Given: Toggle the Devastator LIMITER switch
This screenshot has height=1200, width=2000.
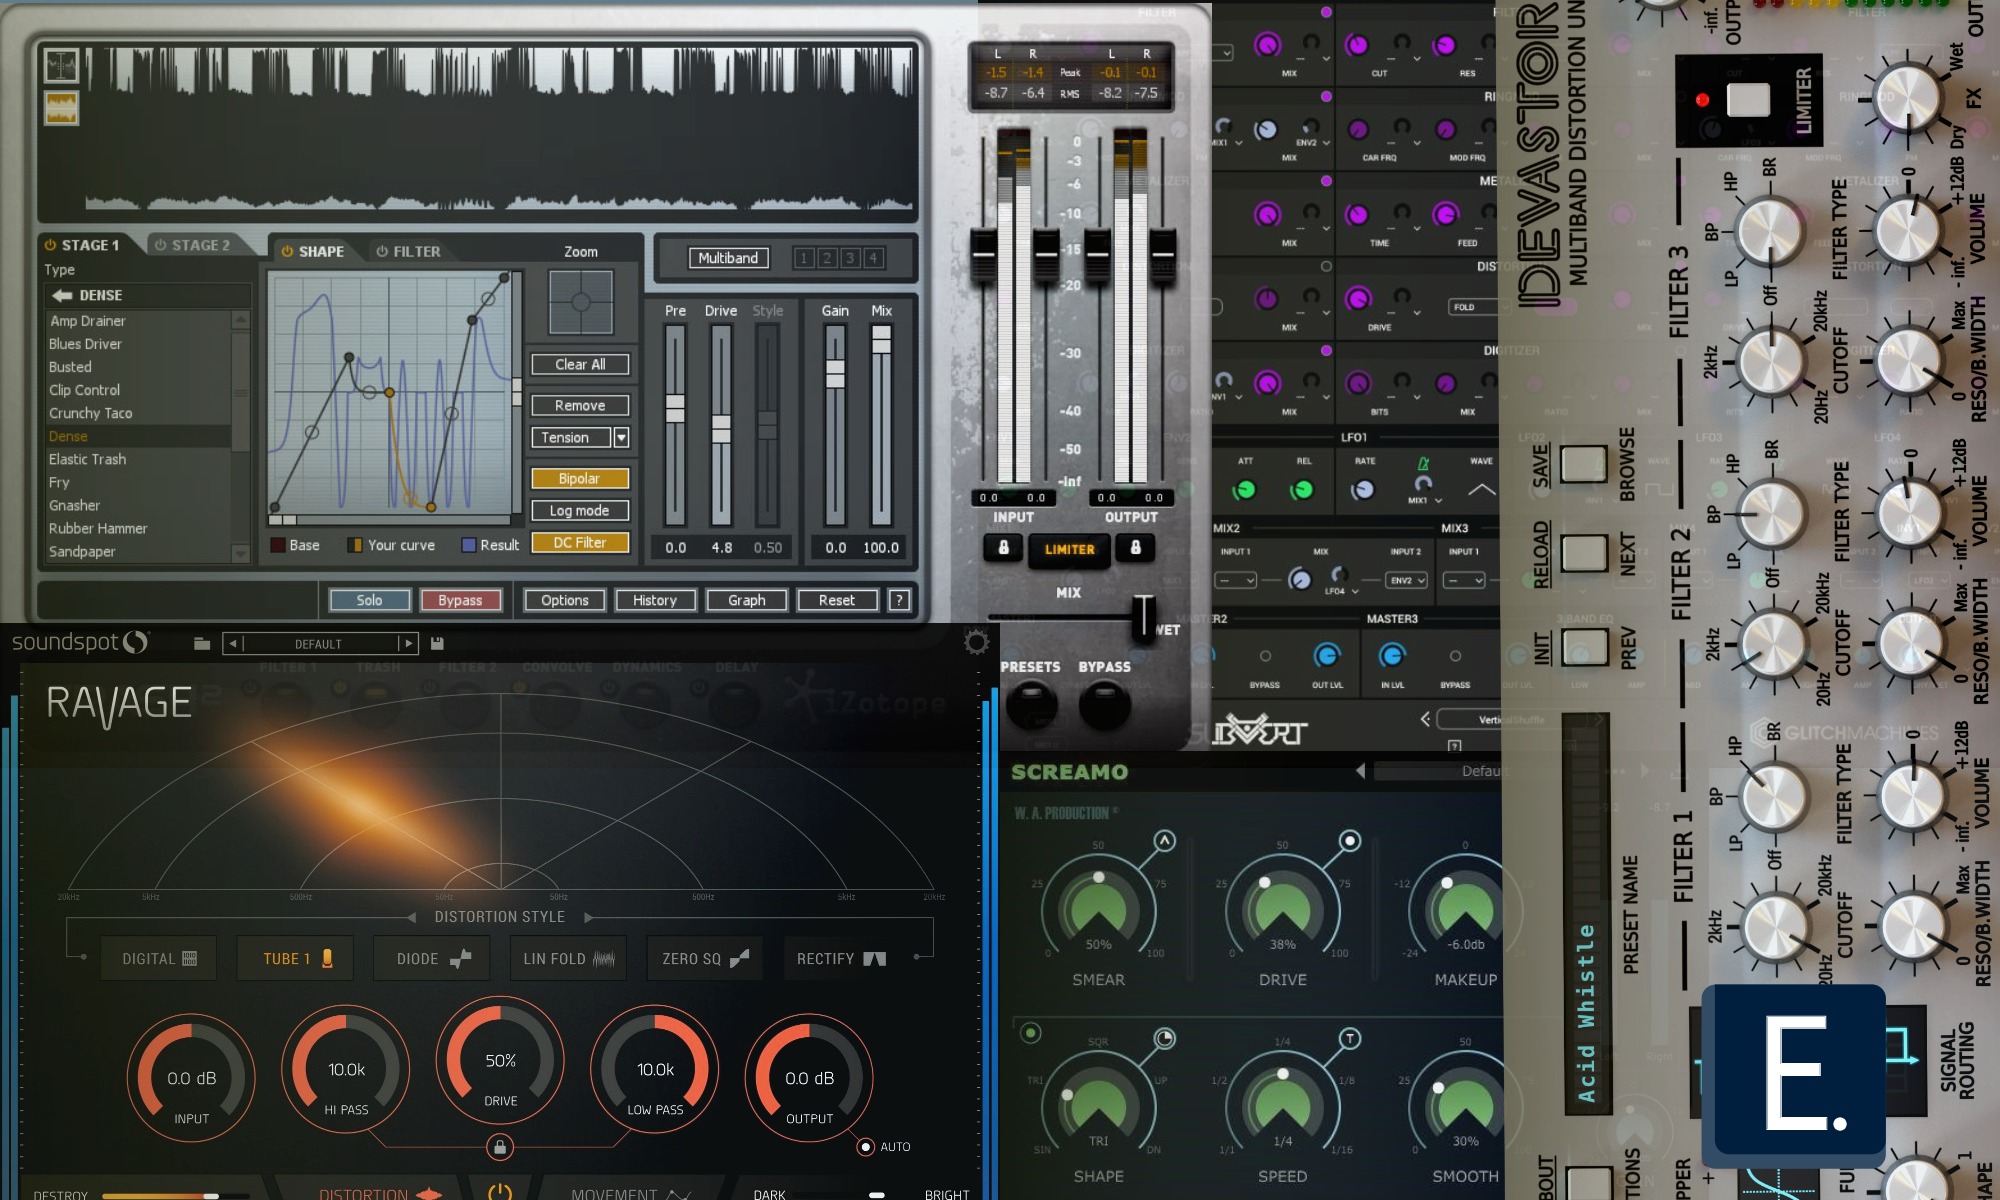Looking at the screenshot, I should [x=1748, y=100].
